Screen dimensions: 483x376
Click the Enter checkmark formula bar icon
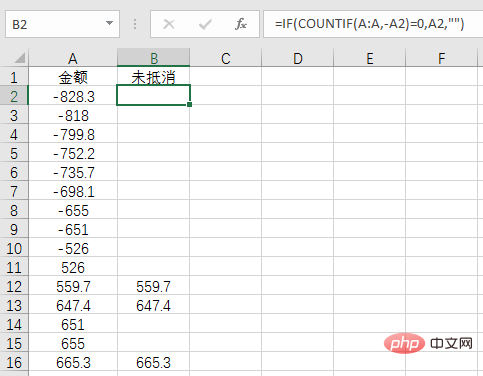(x=205, y=24)
